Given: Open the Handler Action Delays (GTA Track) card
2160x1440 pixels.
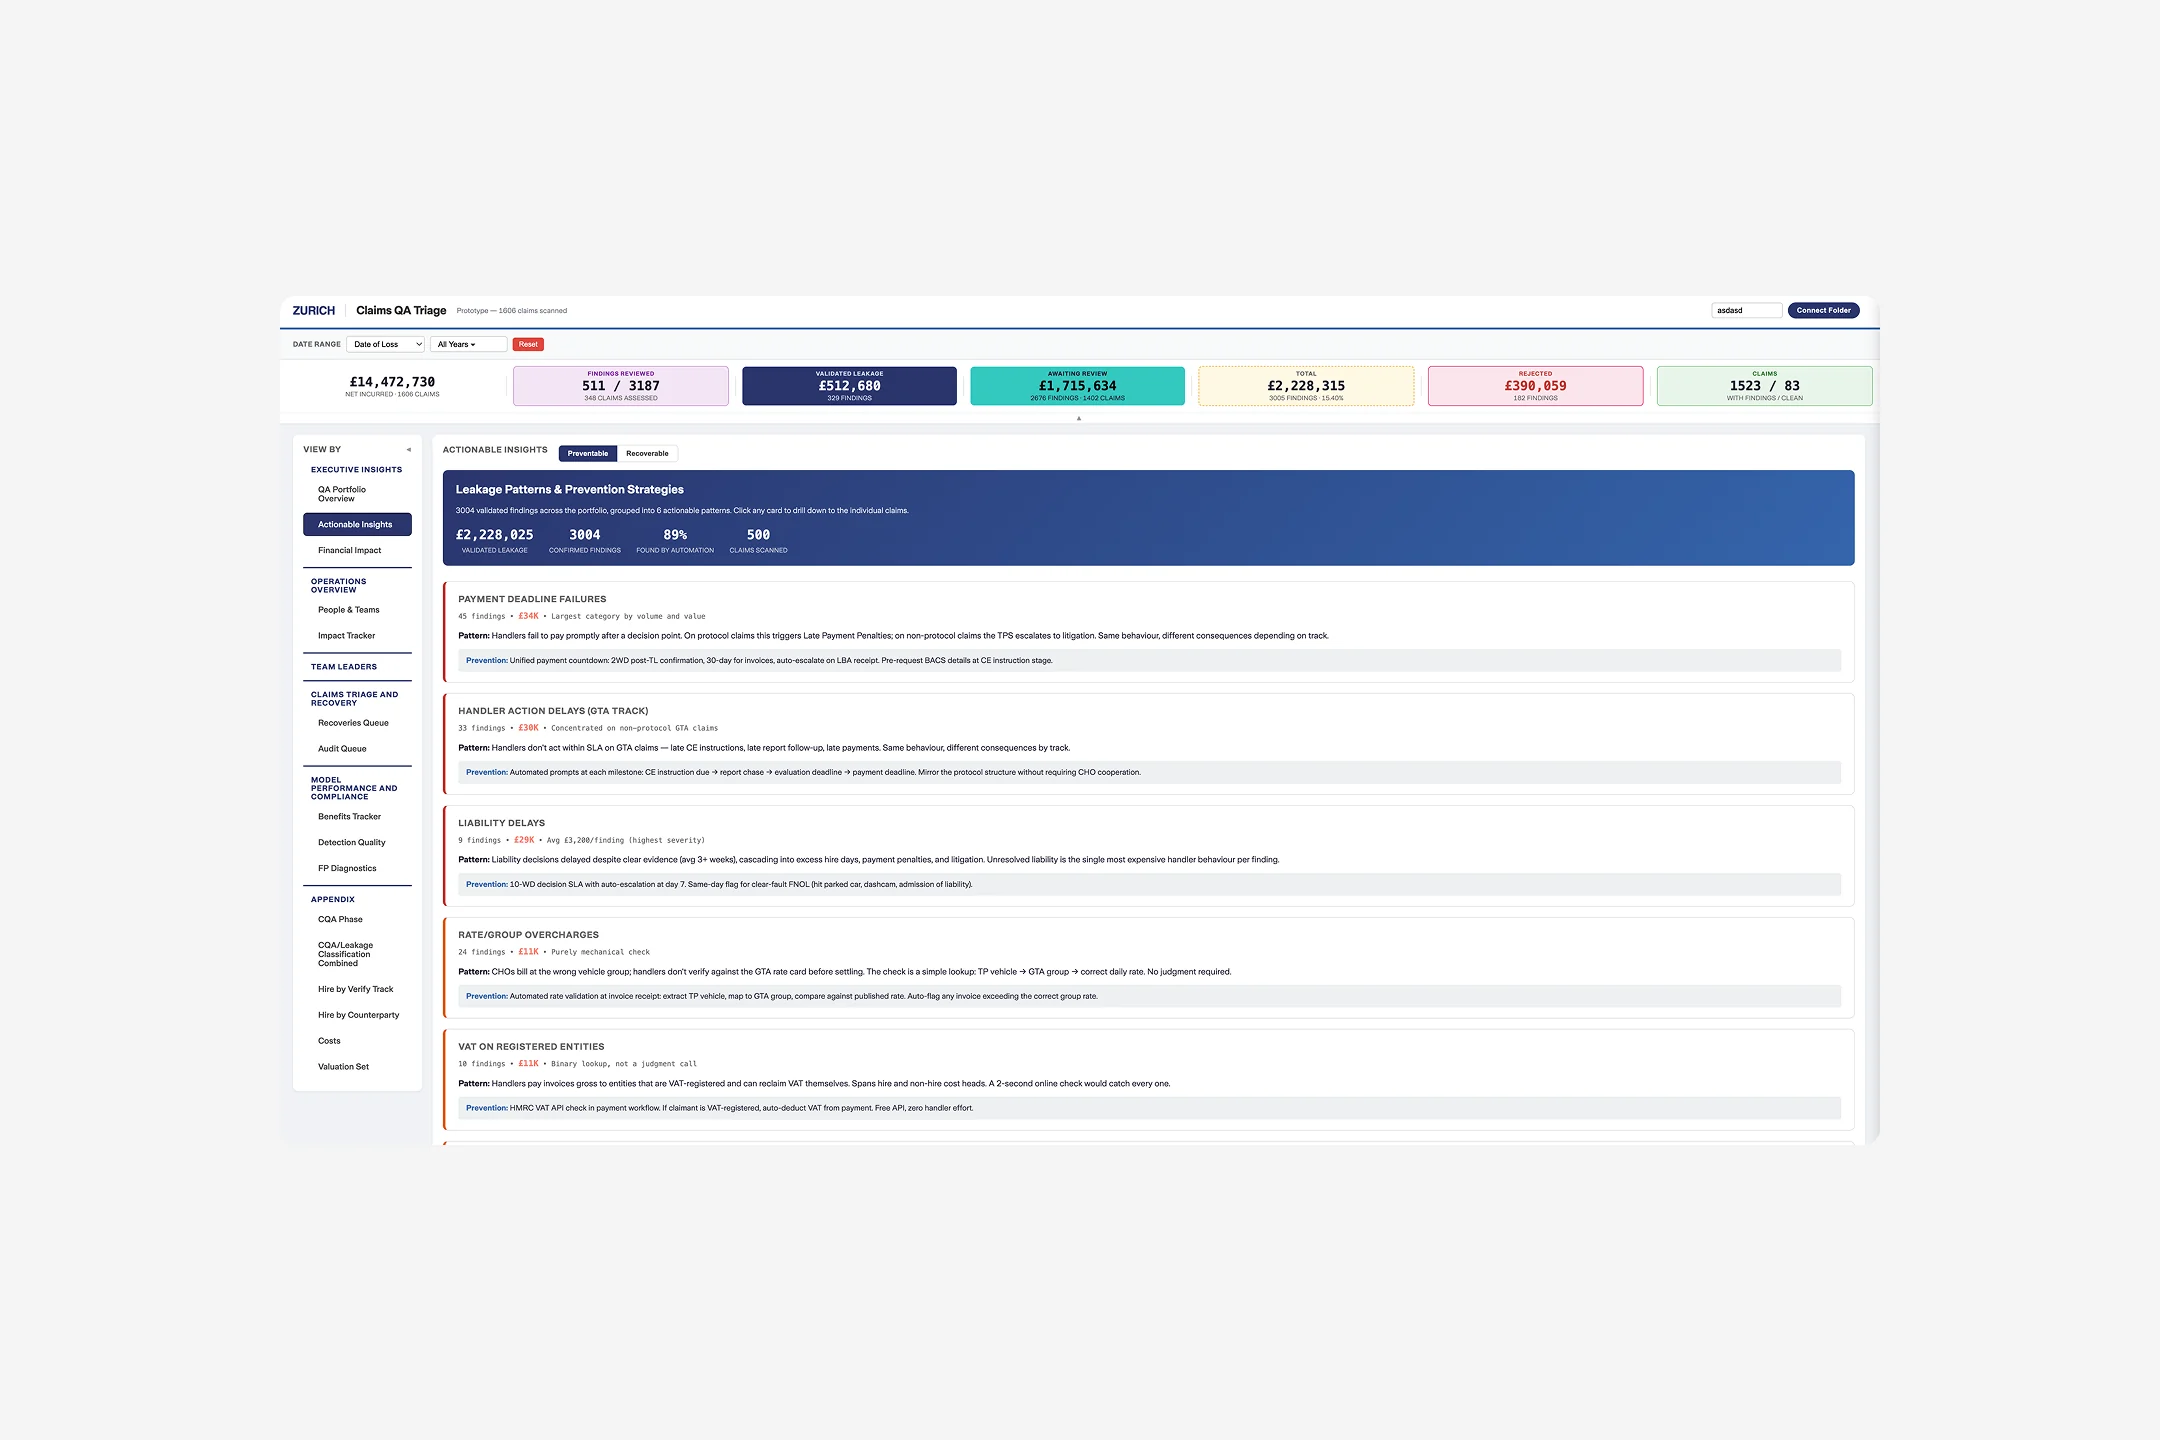Looking at the screenshot, I should (1149, 744).
